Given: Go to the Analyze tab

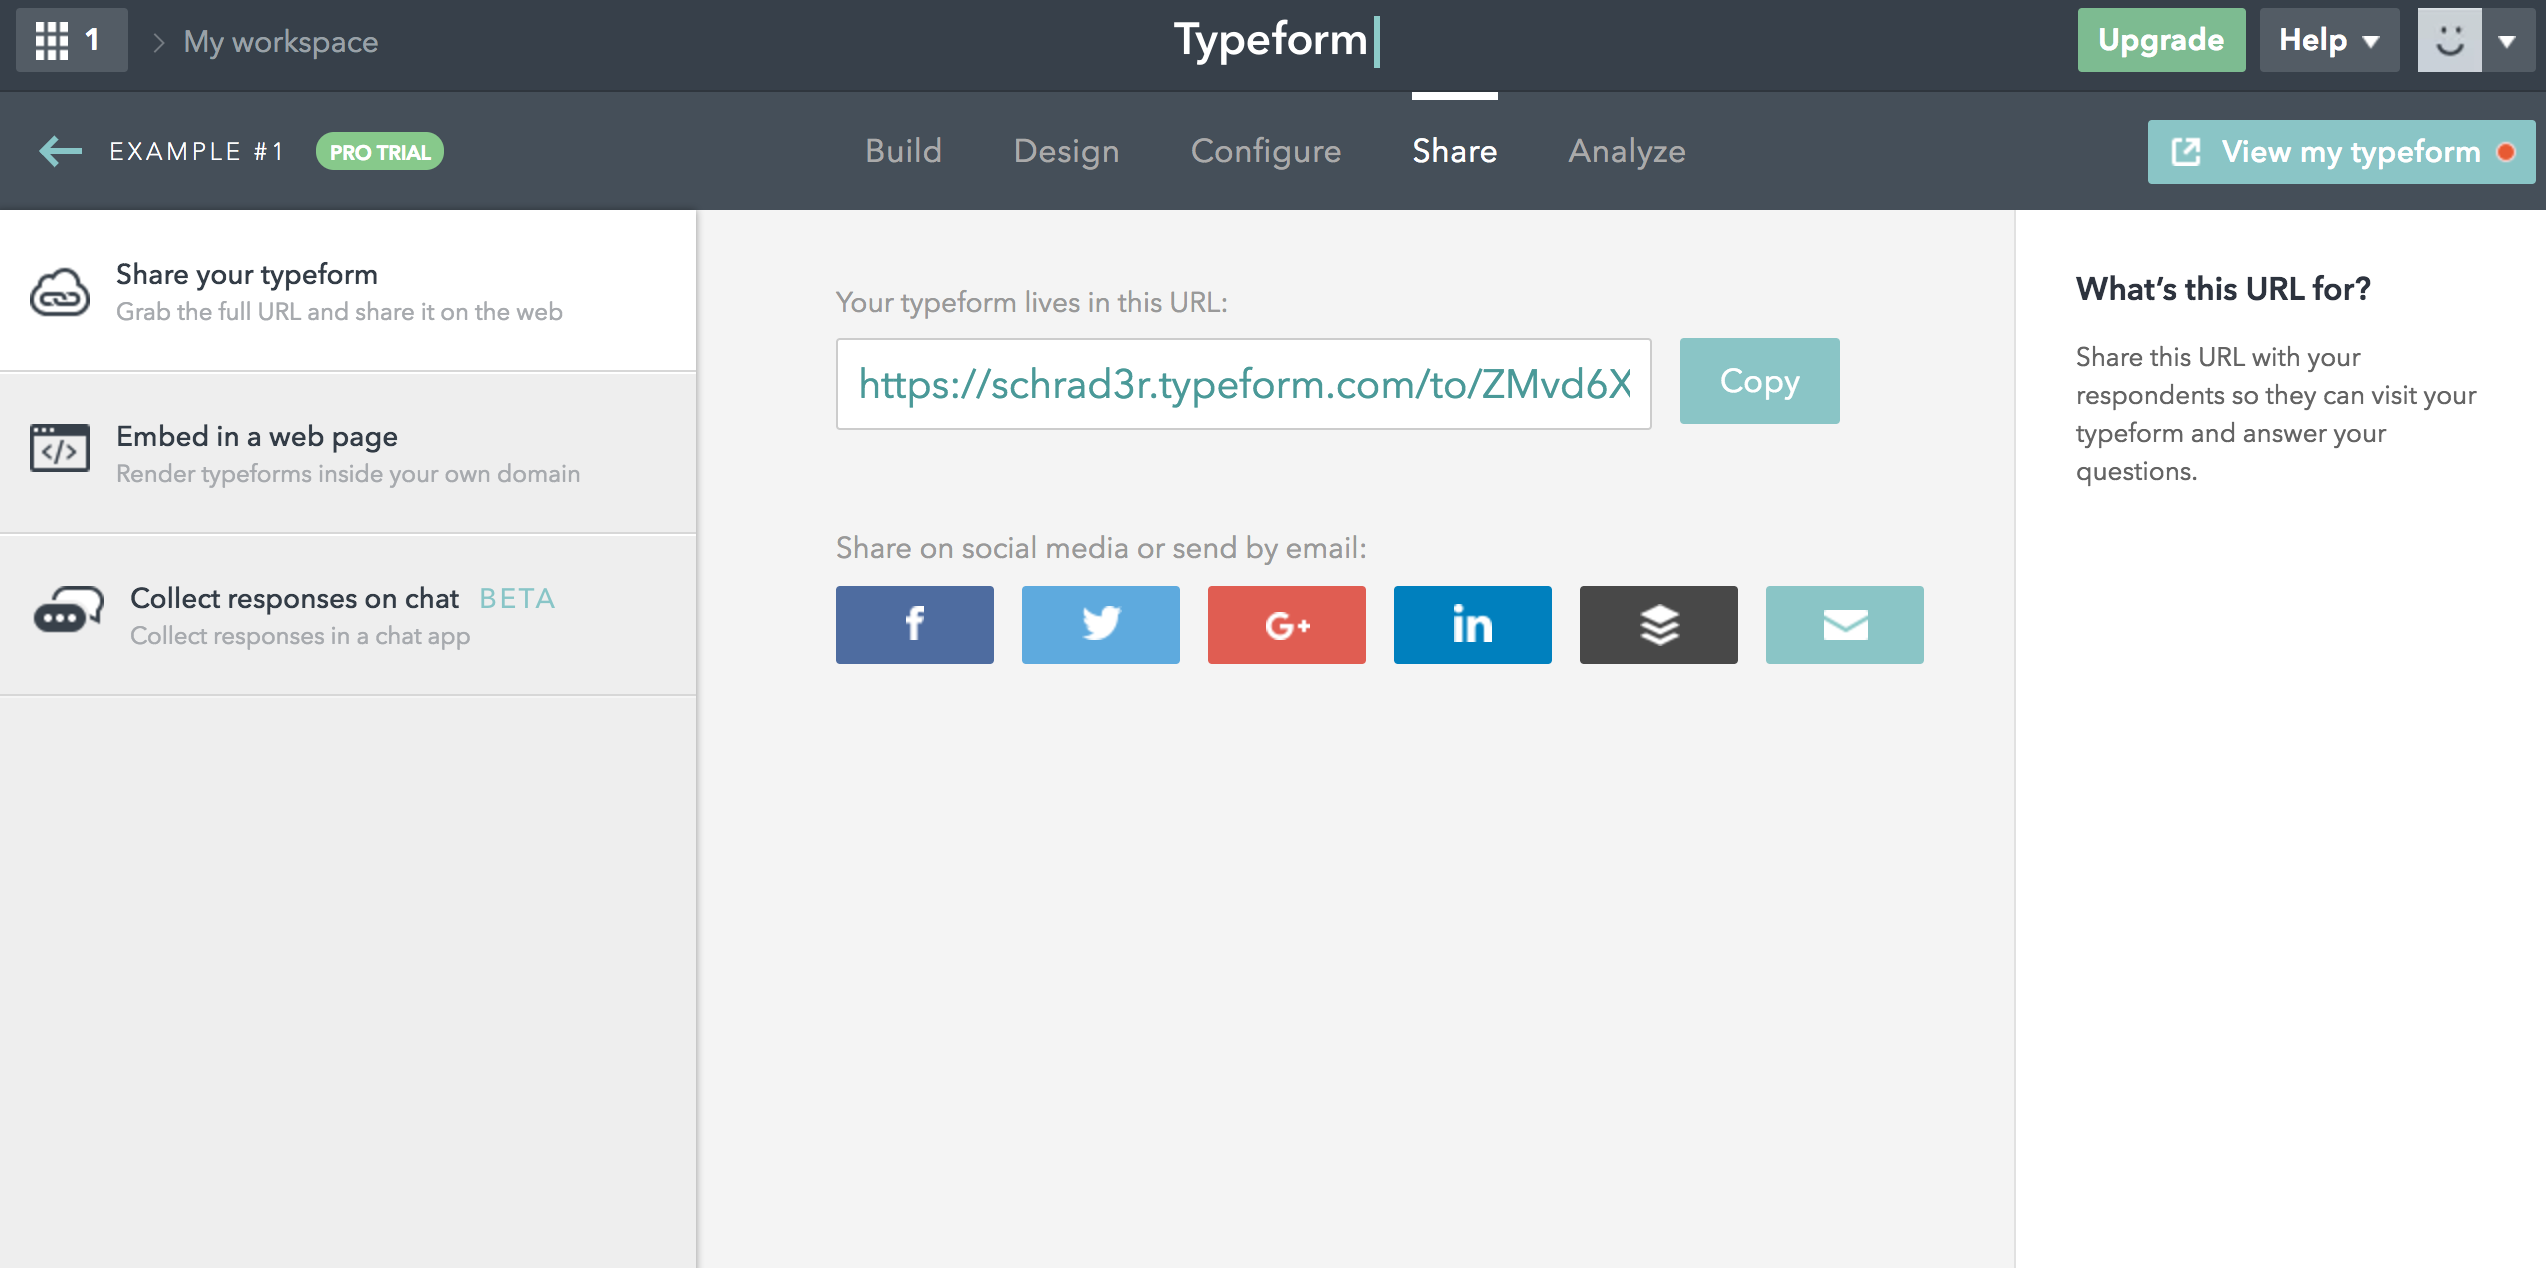Looking at the screenshot, I should pos(1627,151).
